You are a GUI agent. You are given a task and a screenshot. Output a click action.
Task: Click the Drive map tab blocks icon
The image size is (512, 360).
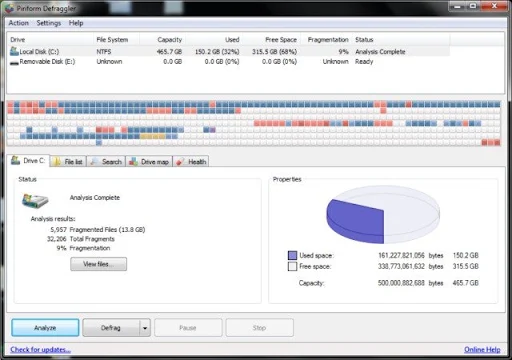(134, 162)
